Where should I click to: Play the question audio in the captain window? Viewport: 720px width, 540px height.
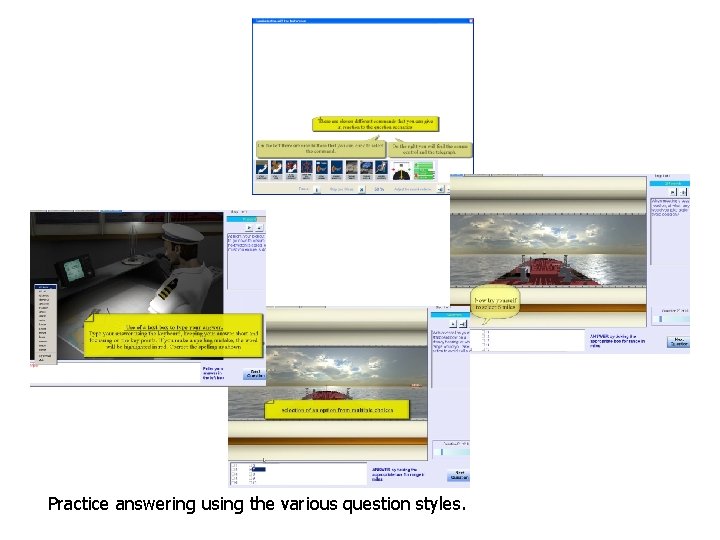(x=249, y=228)
